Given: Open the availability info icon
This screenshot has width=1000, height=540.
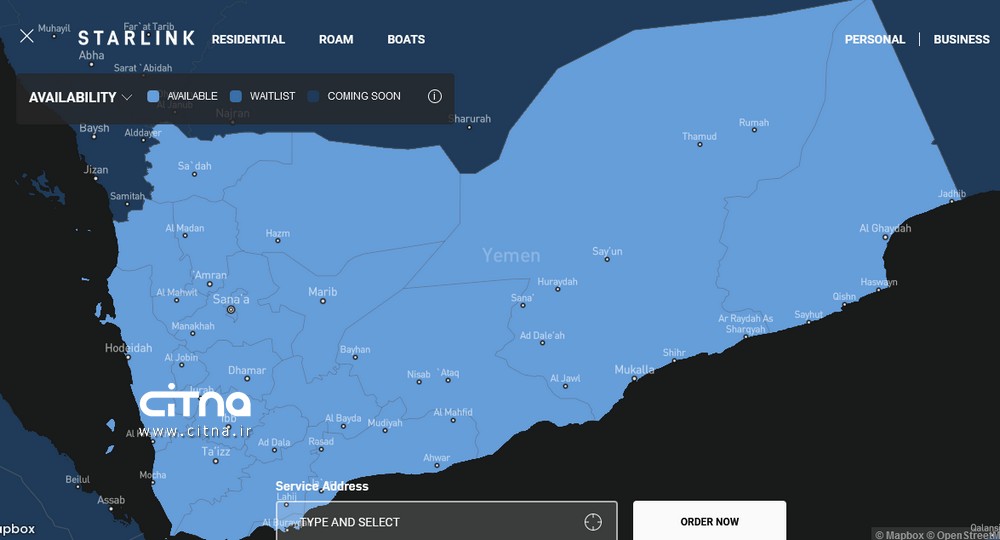Looking at the screenshot, I should click(x=434, y=97).
